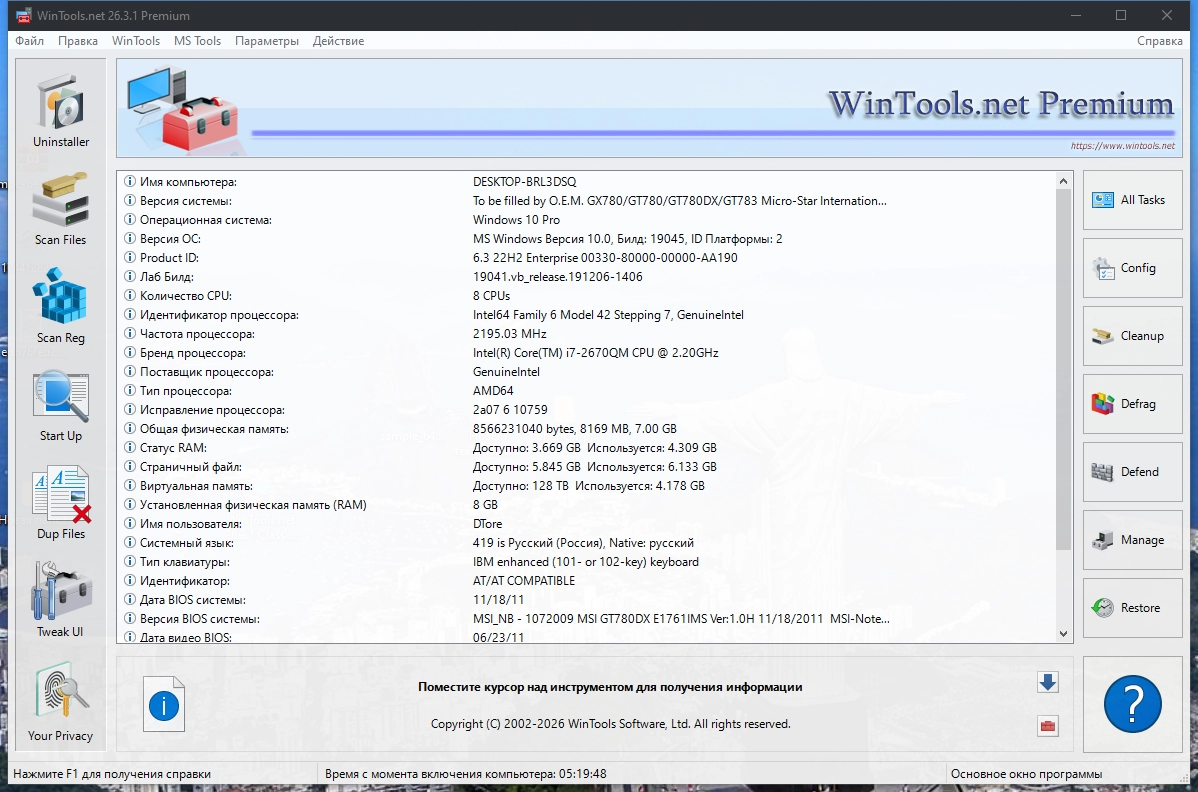
Task: Launch the Scan Files tool
Action: 60,209
